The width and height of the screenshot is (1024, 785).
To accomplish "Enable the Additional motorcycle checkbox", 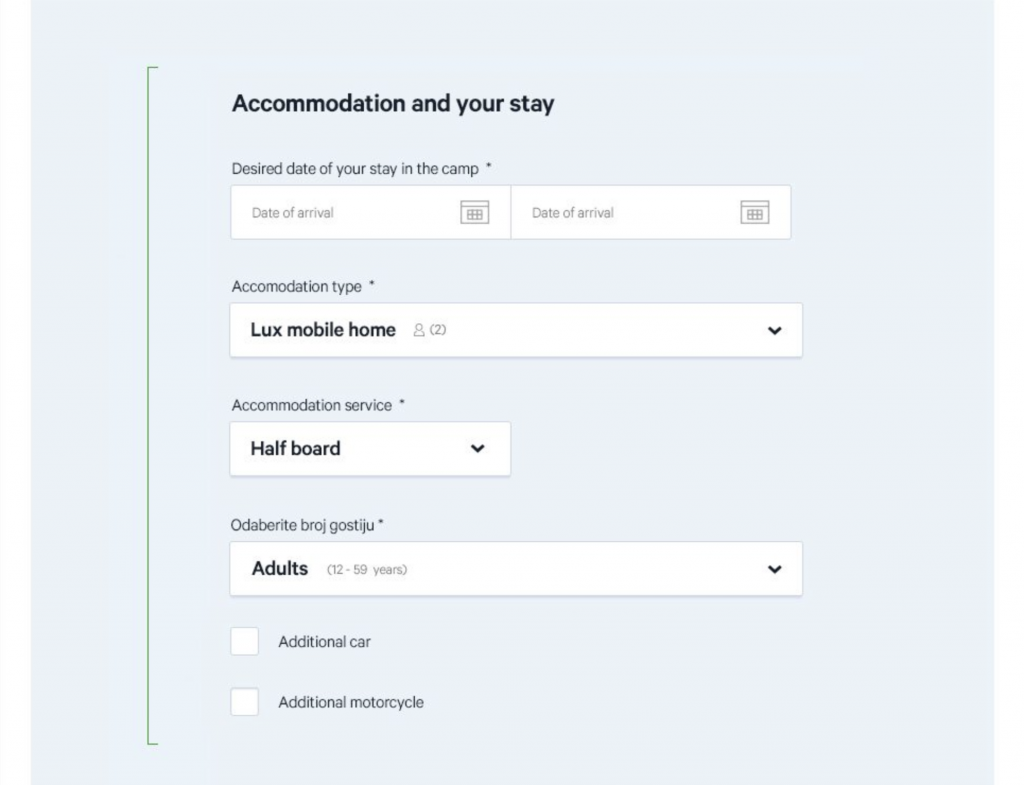I will [245, 702].
